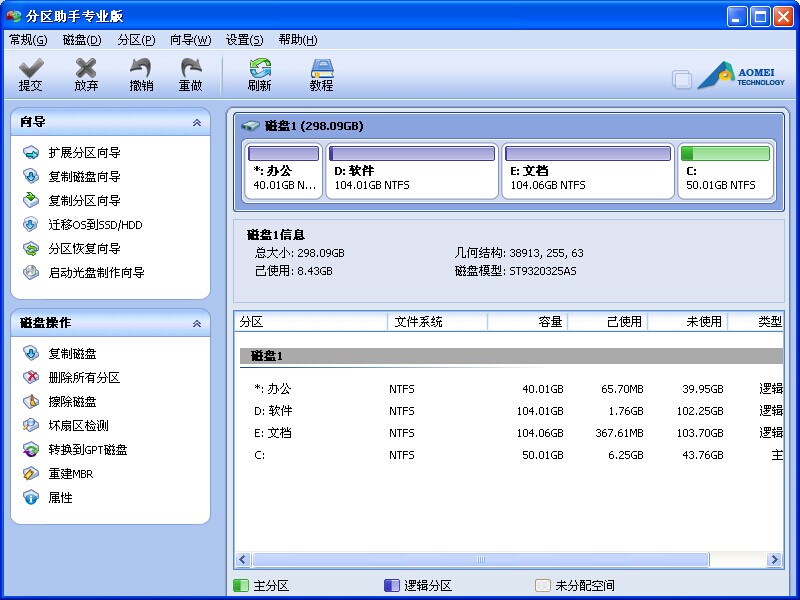Open the disk 属性 info icon
This screenshot has height=600, width=800.
click(x=31, y=497)
